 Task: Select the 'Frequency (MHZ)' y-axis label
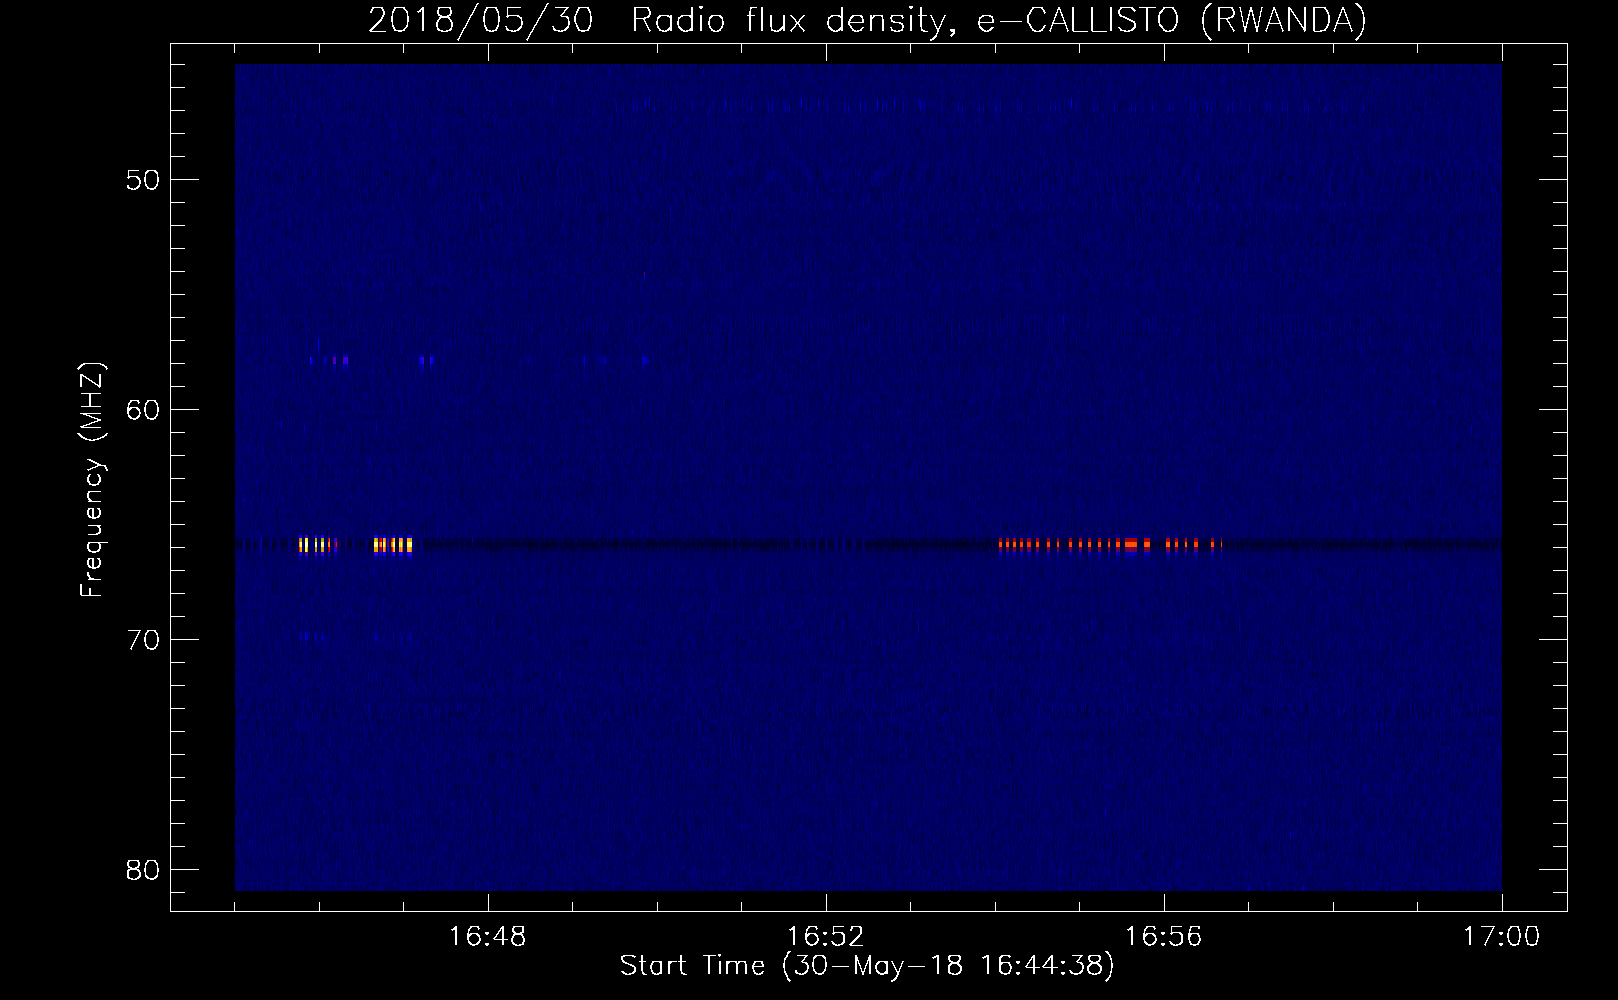(93, 481)
